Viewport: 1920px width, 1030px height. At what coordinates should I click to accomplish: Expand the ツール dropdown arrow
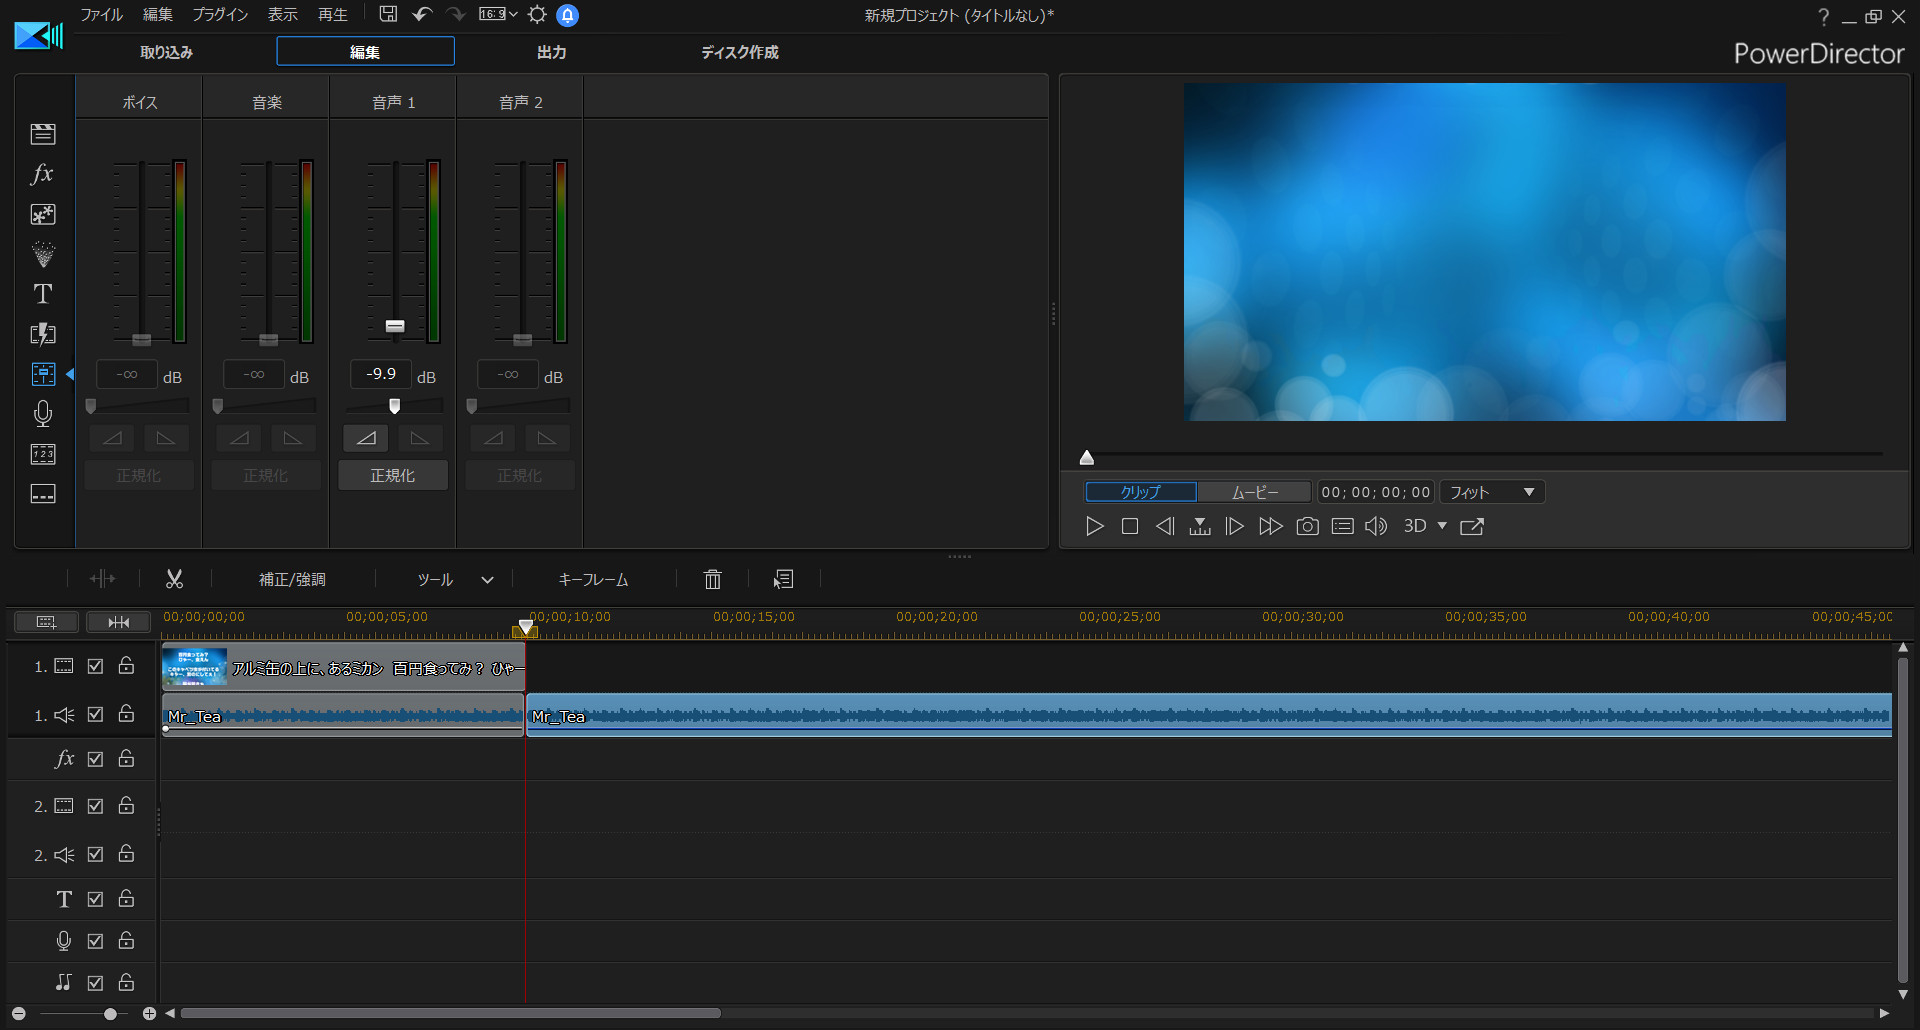[x=487, y=580]
